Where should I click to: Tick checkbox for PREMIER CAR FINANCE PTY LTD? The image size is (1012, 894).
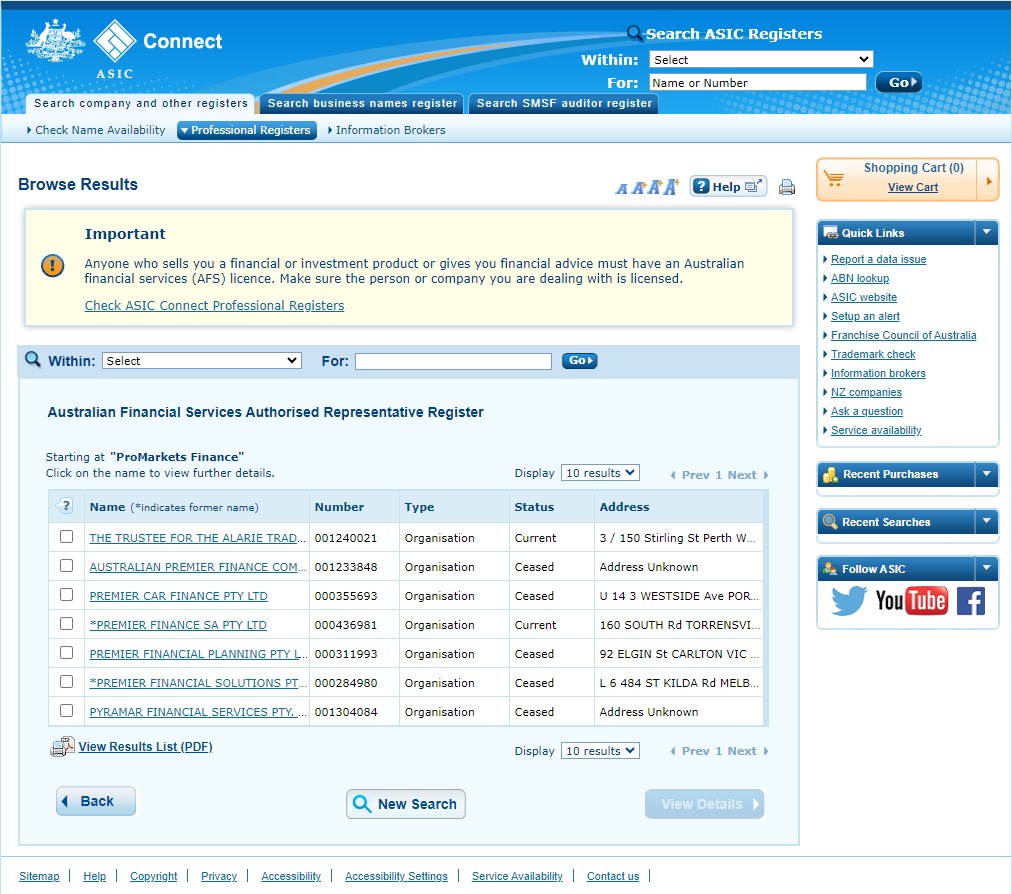(66, 595)
